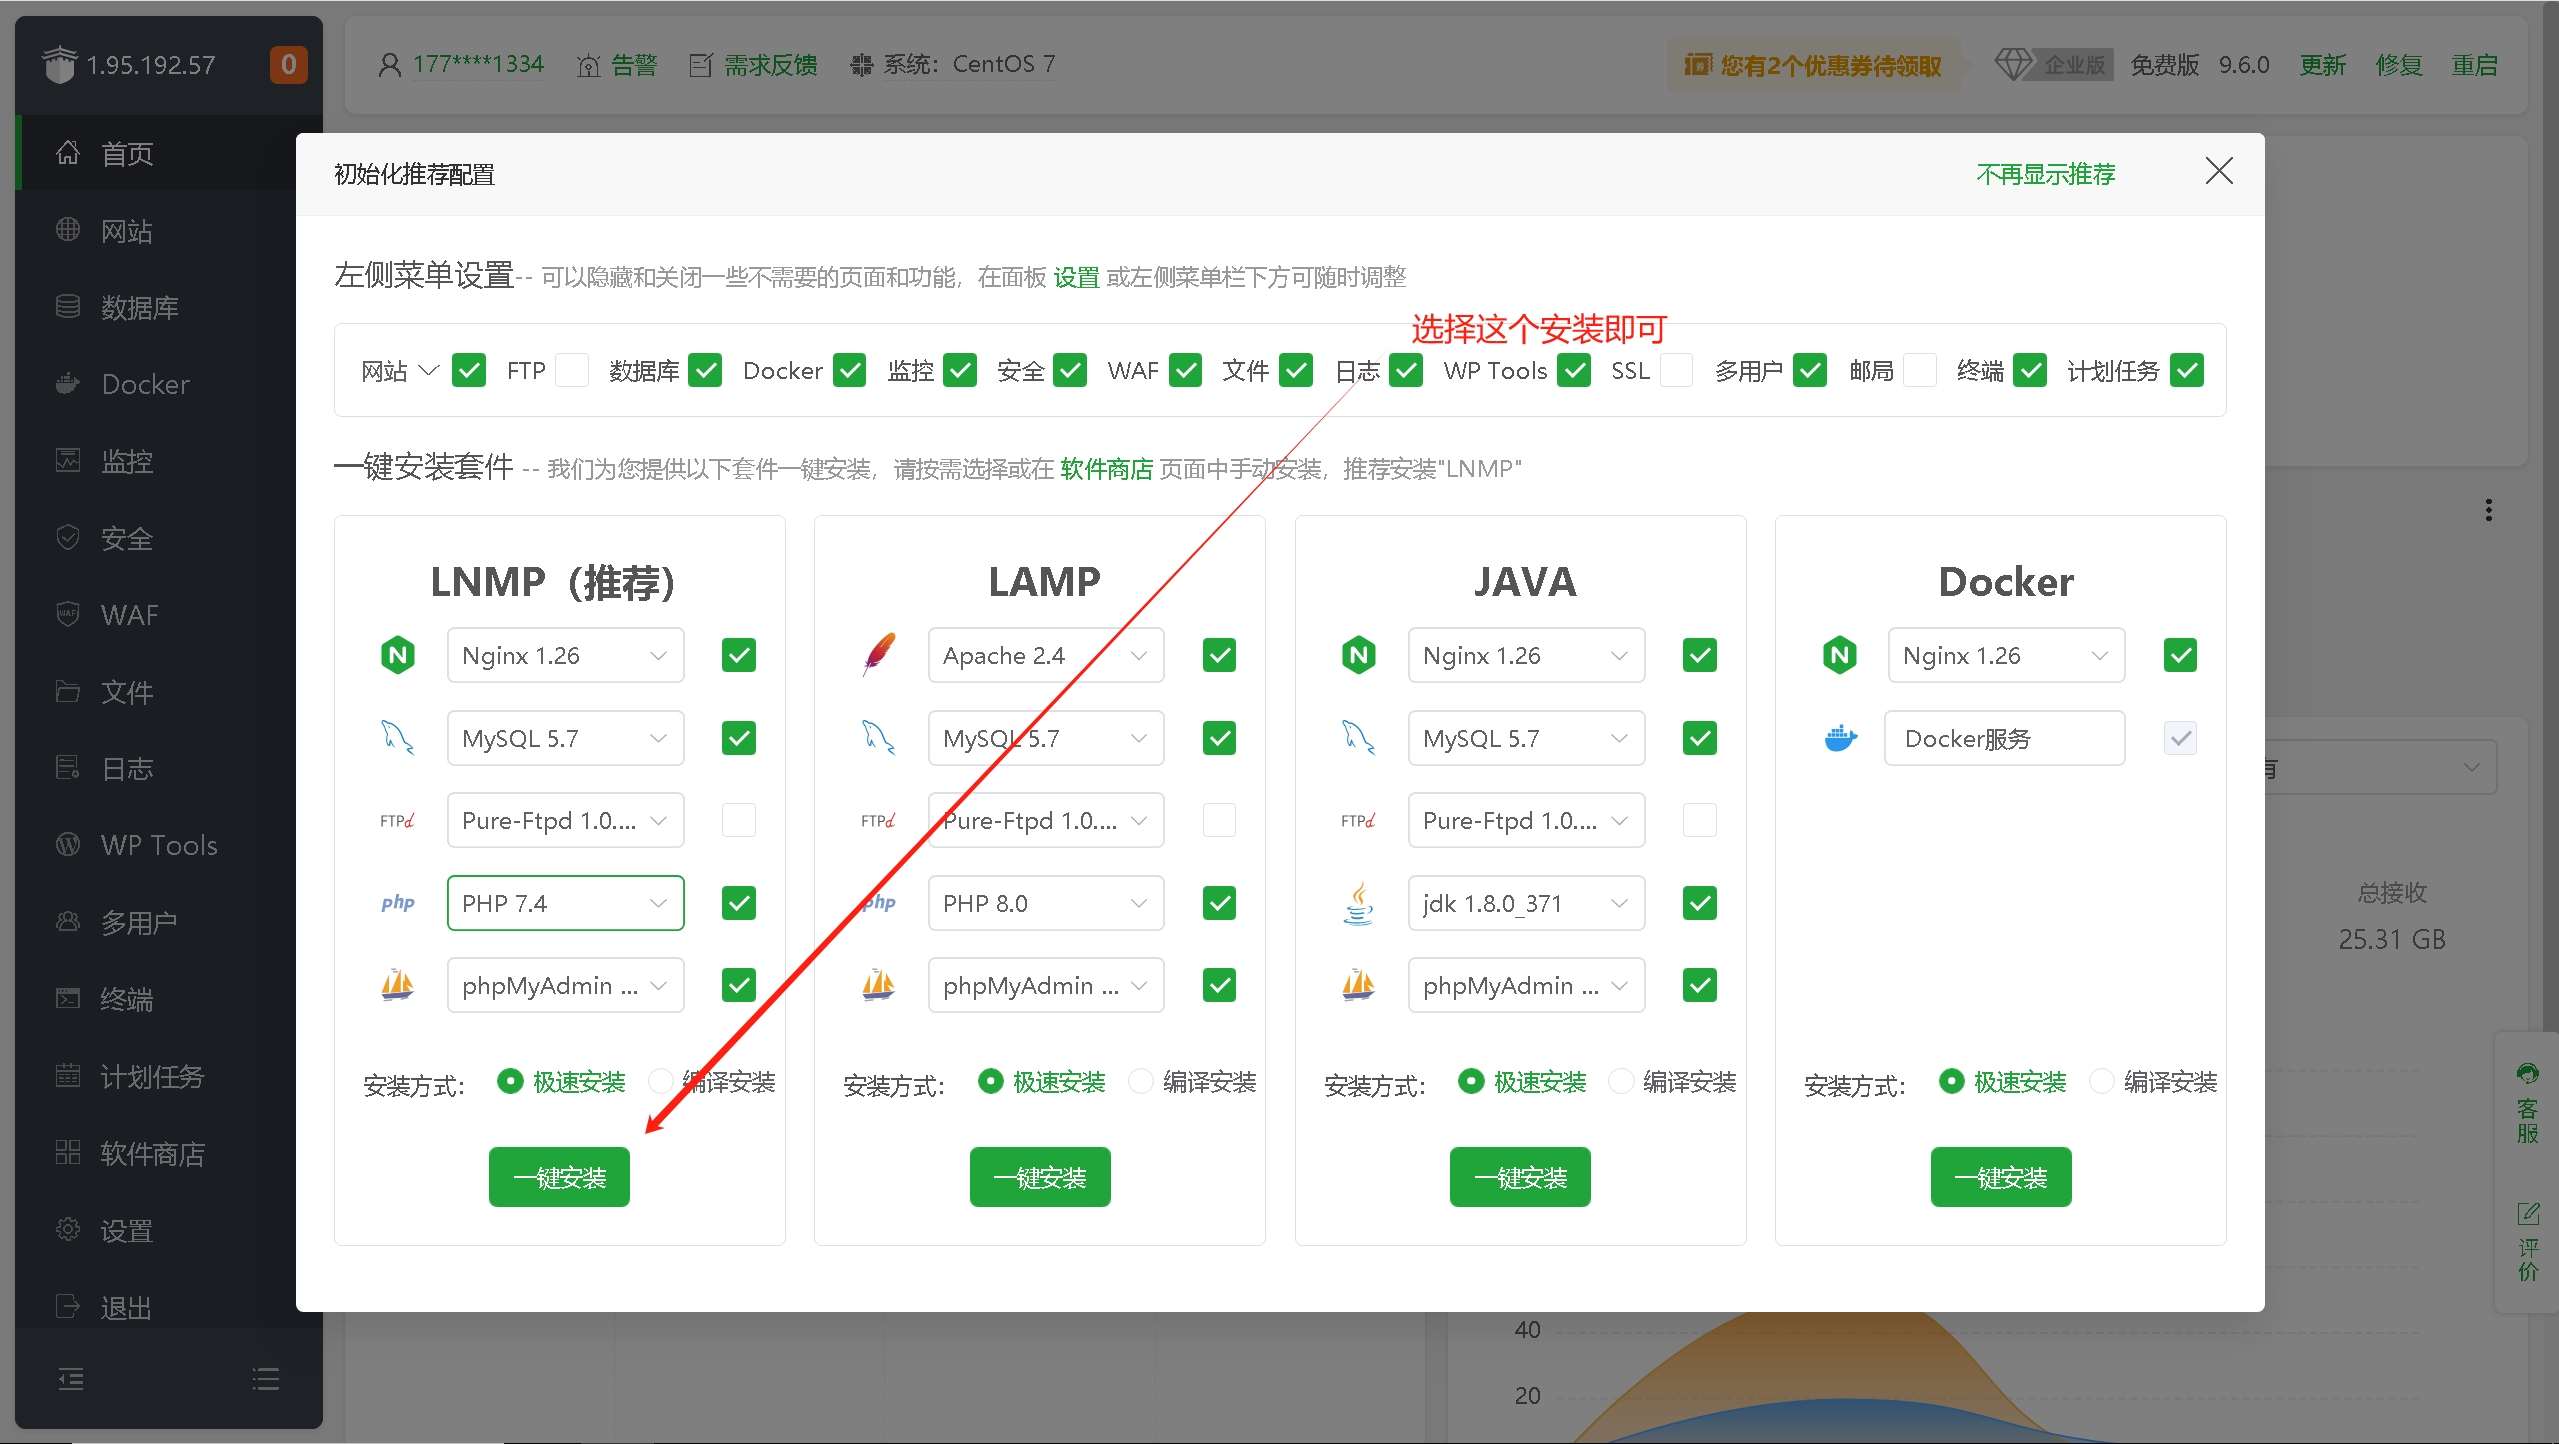Screen dimensions: 2559x1444
Task: Click the WAF shield icon in the sidebar
Action: click(x=67, y=614)
